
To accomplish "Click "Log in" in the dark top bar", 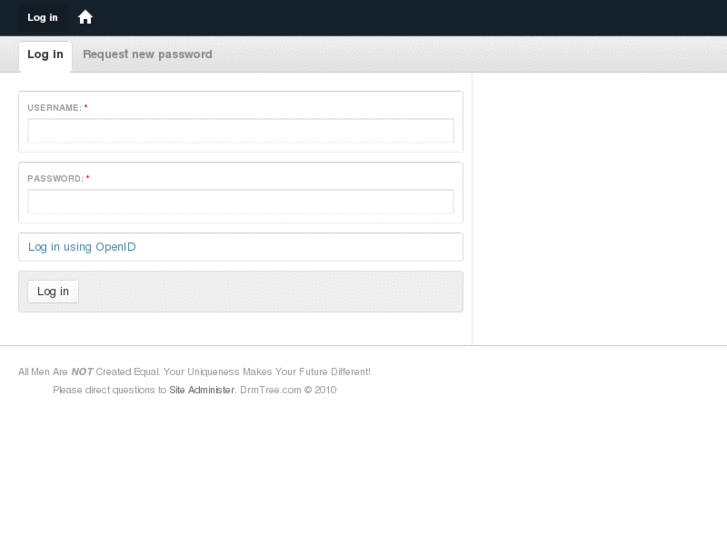I will (x=42, y=17).
